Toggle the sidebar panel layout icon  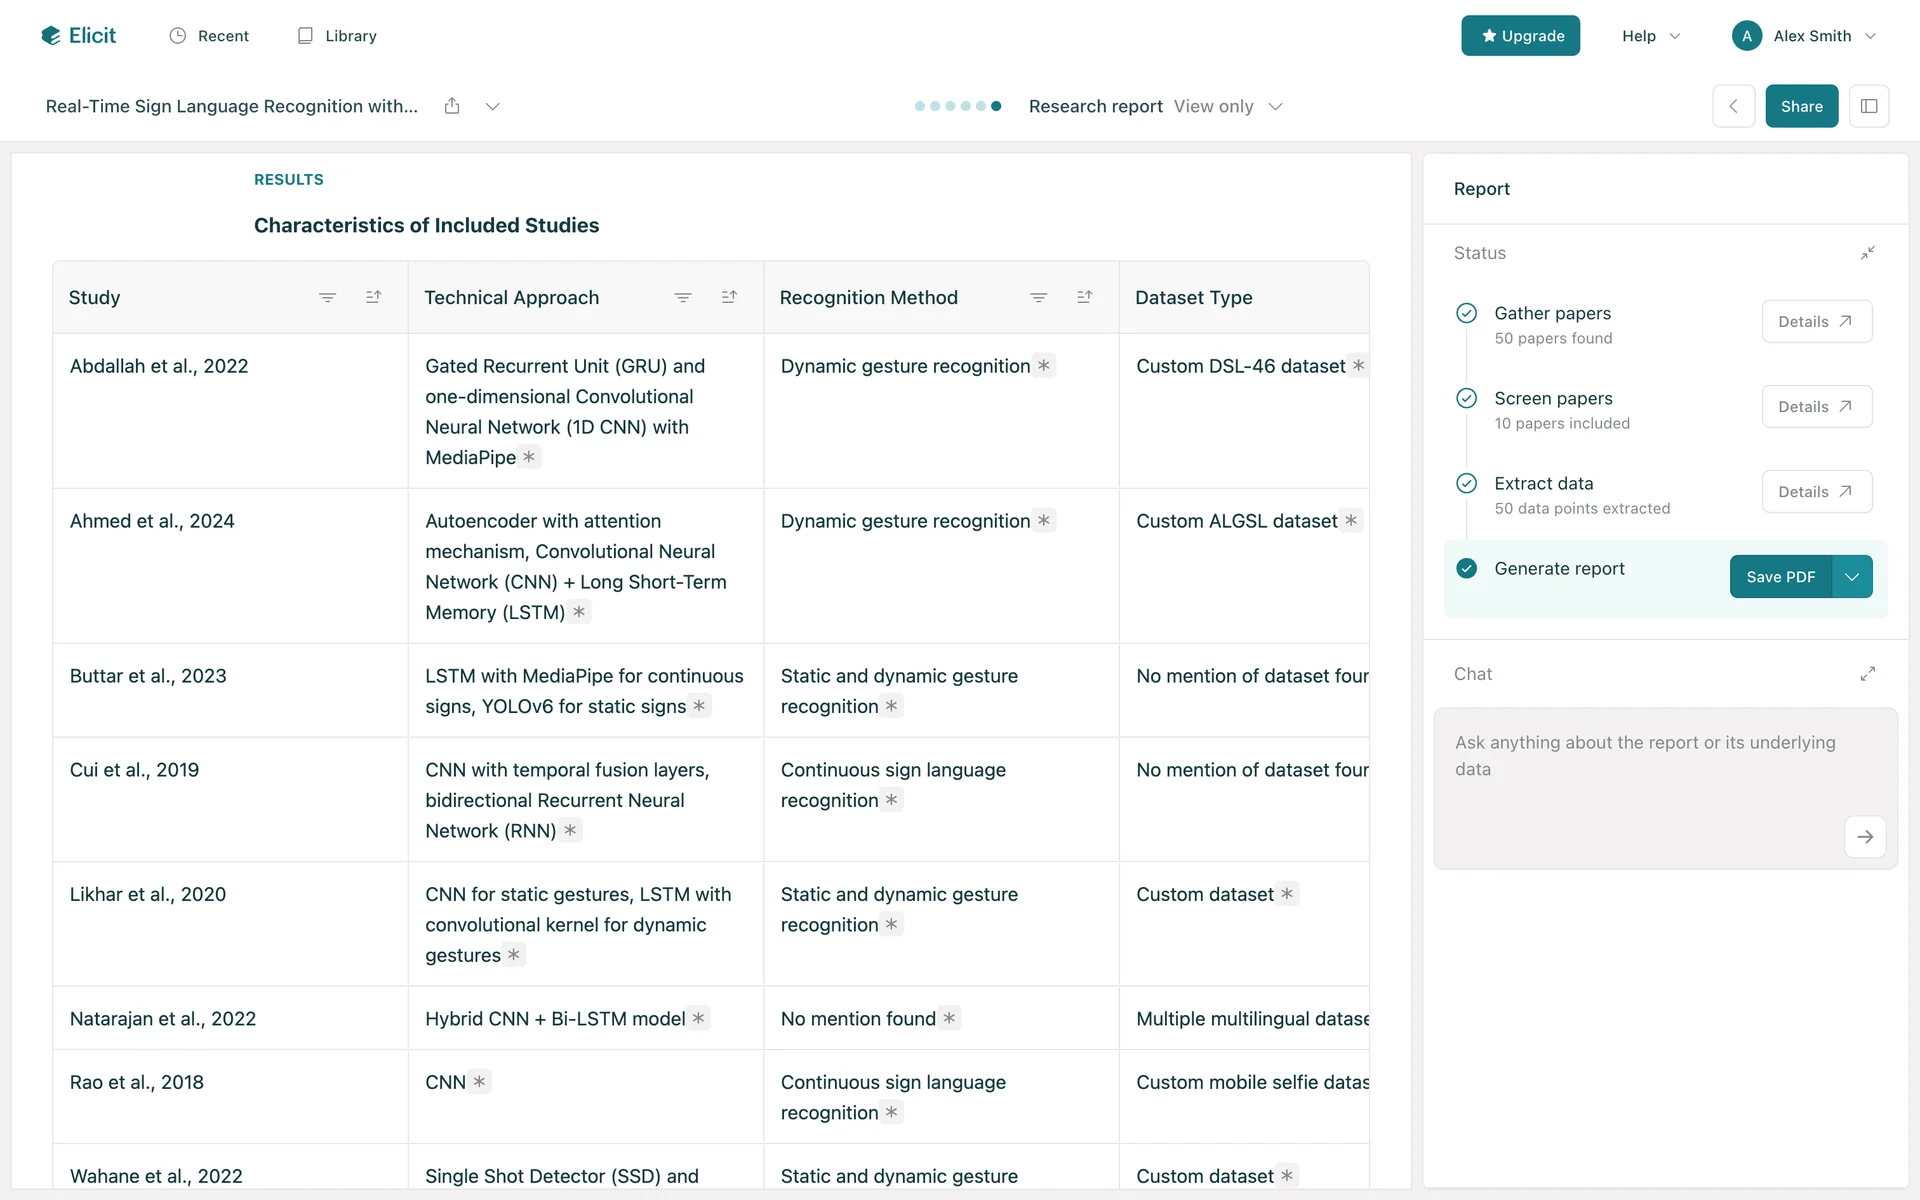point(1868,106)
